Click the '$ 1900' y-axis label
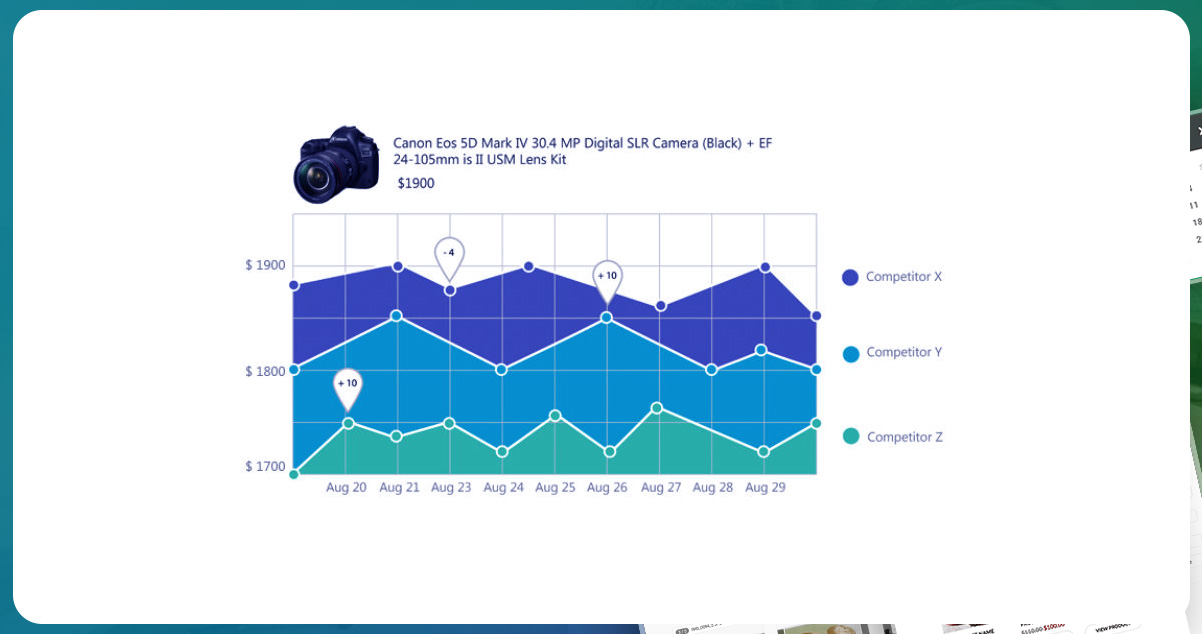1202x634 pixels. point(265,265)
